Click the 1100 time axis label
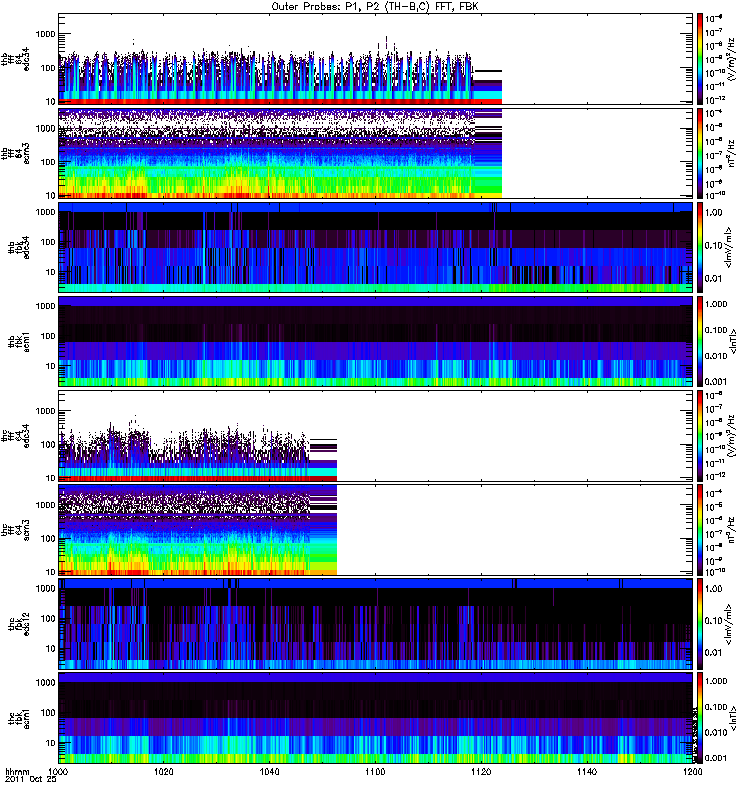This screenshot has height=800, width=750. [375, 773]
